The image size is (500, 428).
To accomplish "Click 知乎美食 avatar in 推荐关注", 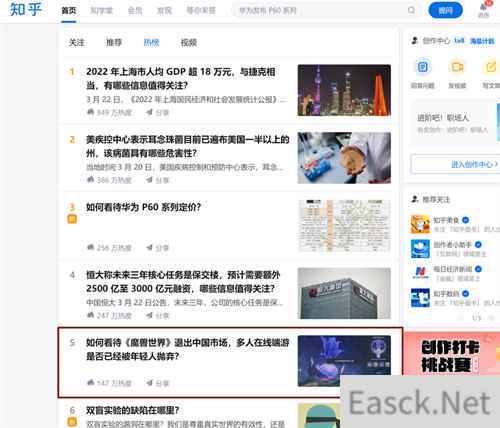I will (420, 224).
